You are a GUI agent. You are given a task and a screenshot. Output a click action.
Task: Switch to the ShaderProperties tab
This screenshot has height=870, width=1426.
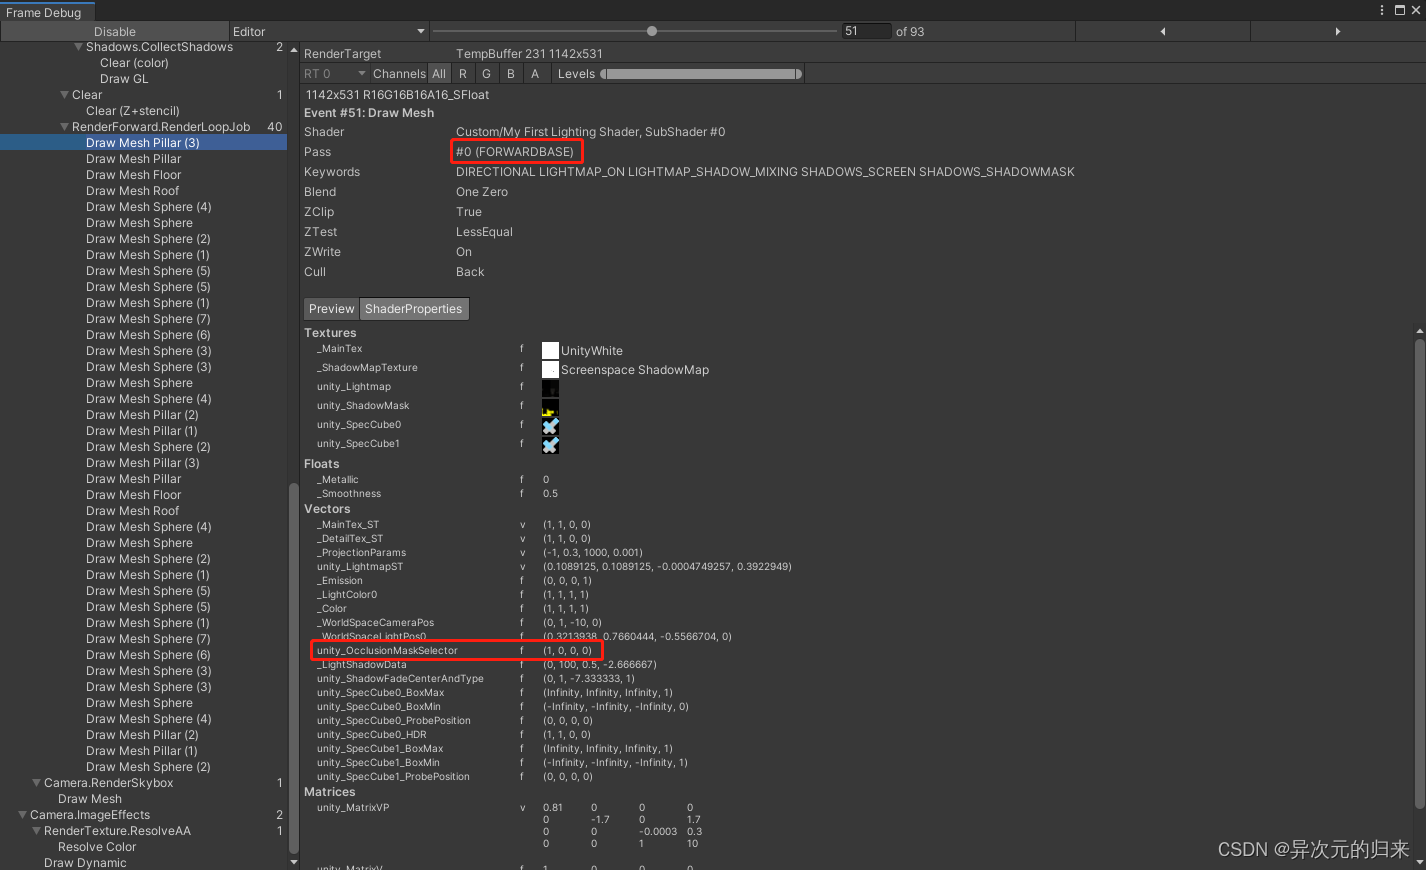coord(414,308)
